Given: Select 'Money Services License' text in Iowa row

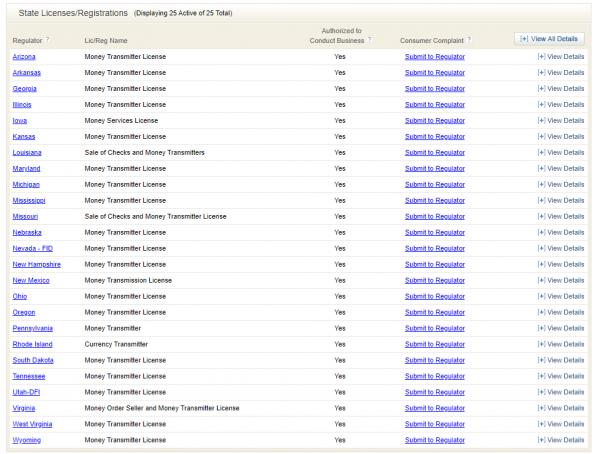Looking at the screenshot, I should pos(121,121).
